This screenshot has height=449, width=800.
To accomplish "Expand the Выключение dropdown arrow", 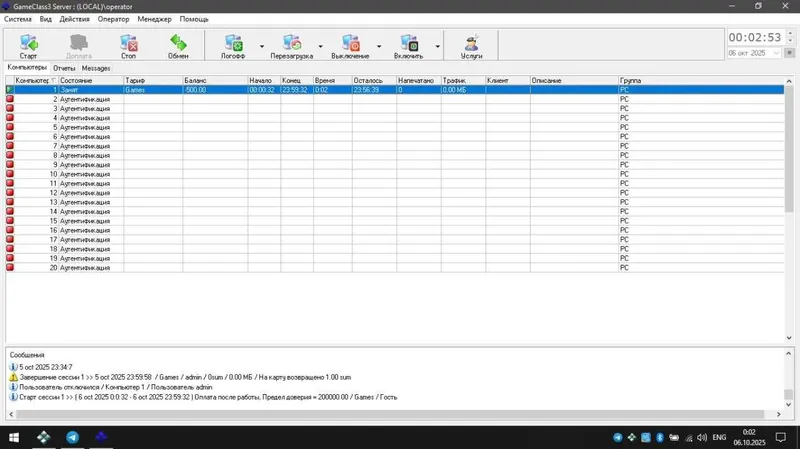I will [x=379, y=46].
